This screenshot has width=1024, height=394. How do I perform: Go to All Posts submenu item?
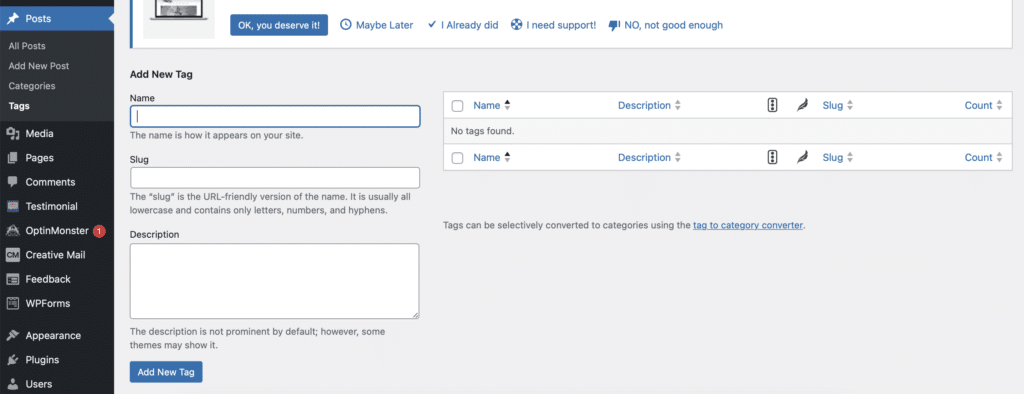tap(27, 46)
